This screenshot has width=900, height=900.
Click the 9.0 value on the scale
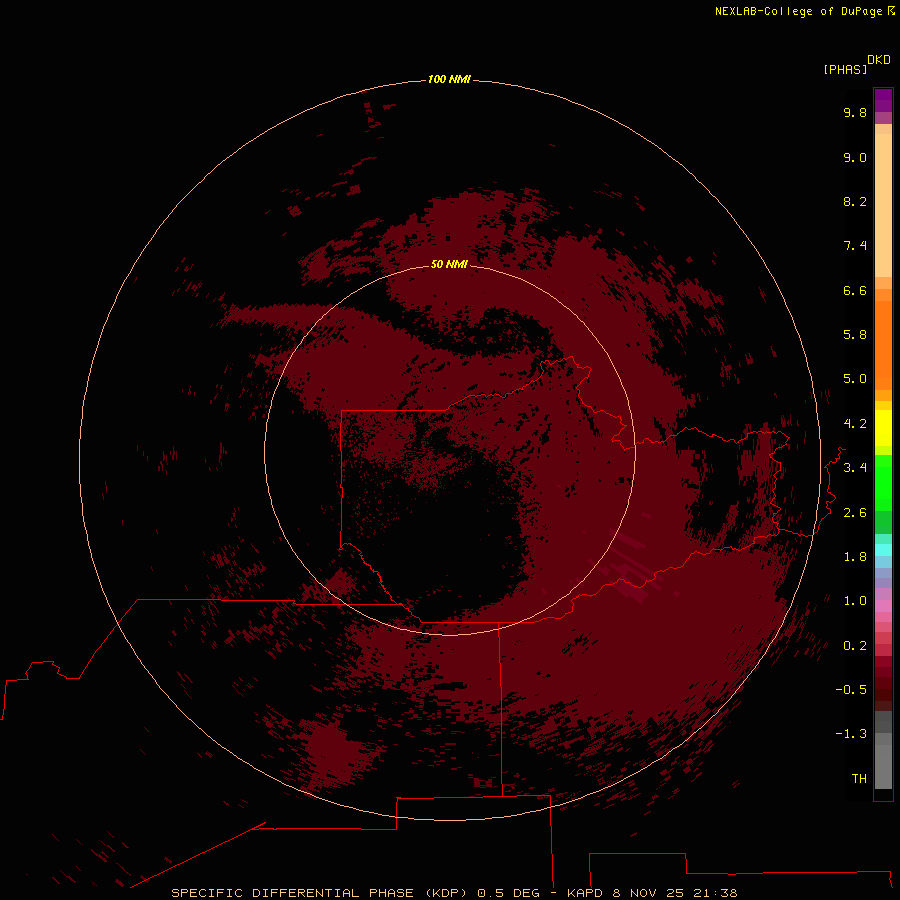pos(855,157)
